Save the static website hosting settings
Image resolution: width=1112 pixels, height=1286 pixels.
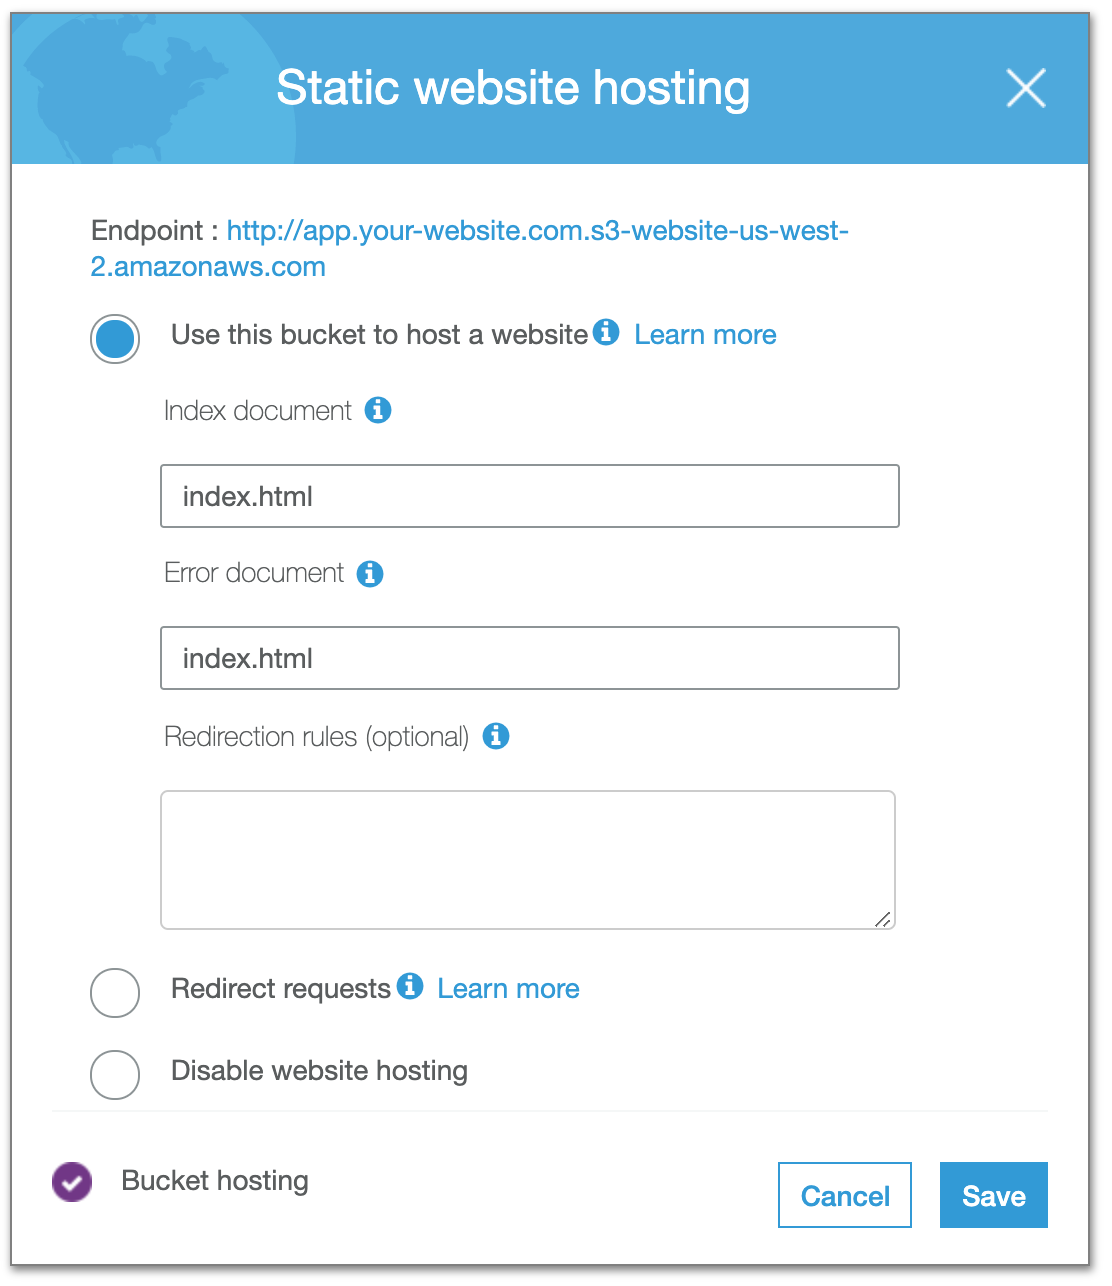tap(993, 1195)
